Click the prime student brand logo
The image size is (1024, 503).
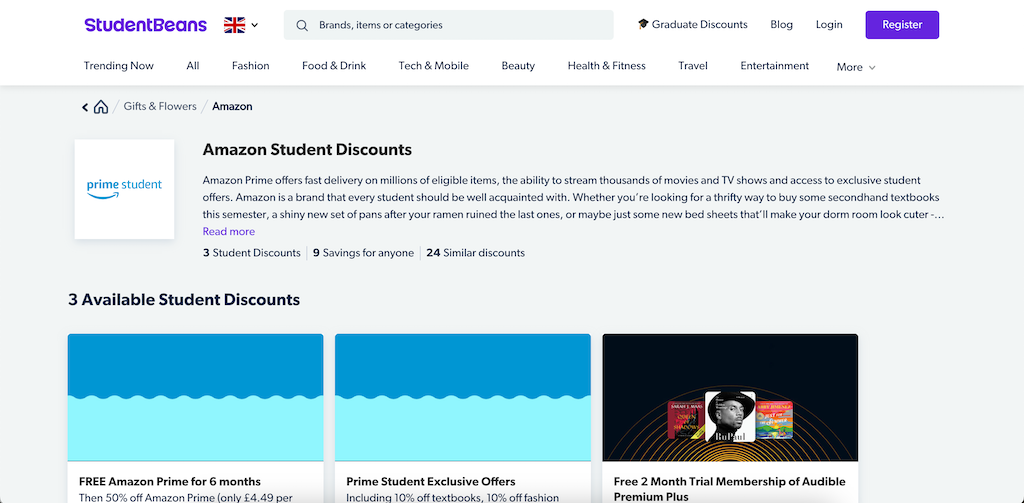[124, 189]
